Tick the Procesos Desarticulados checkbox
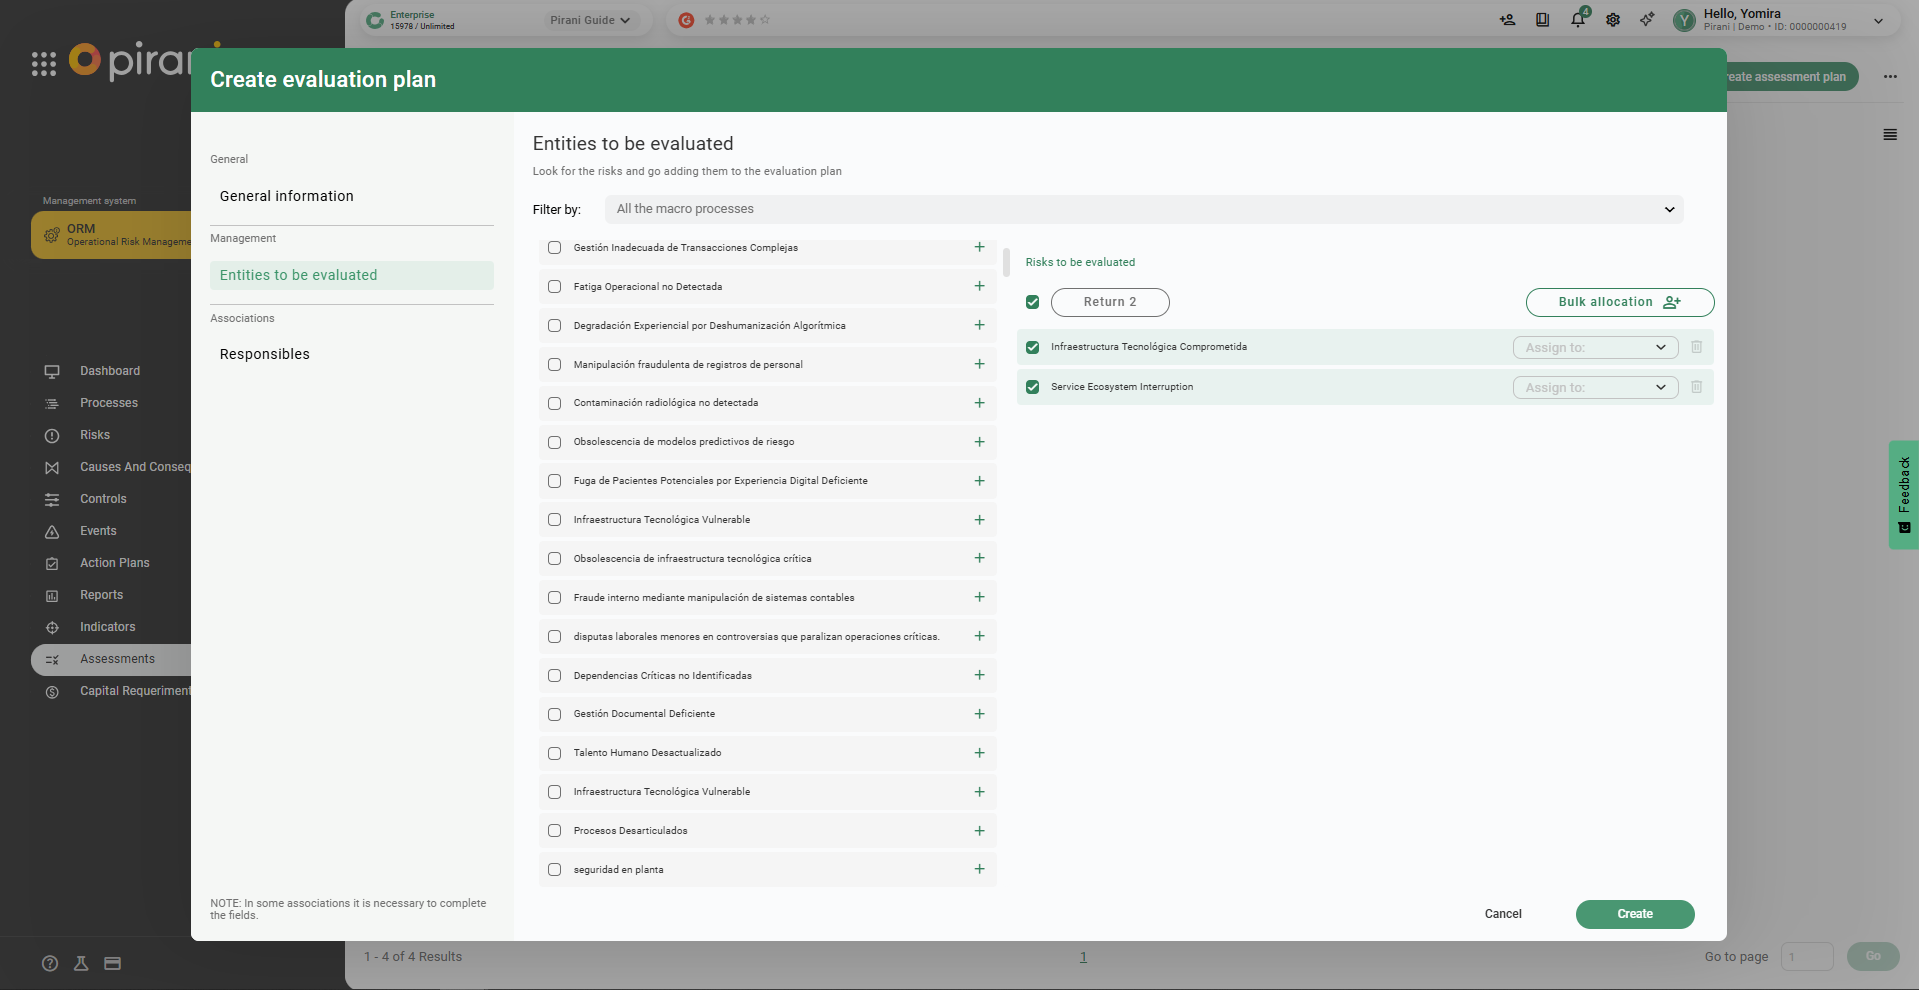Image resolution: width=1919 pixels, height=990 pixels. point(555,831)
